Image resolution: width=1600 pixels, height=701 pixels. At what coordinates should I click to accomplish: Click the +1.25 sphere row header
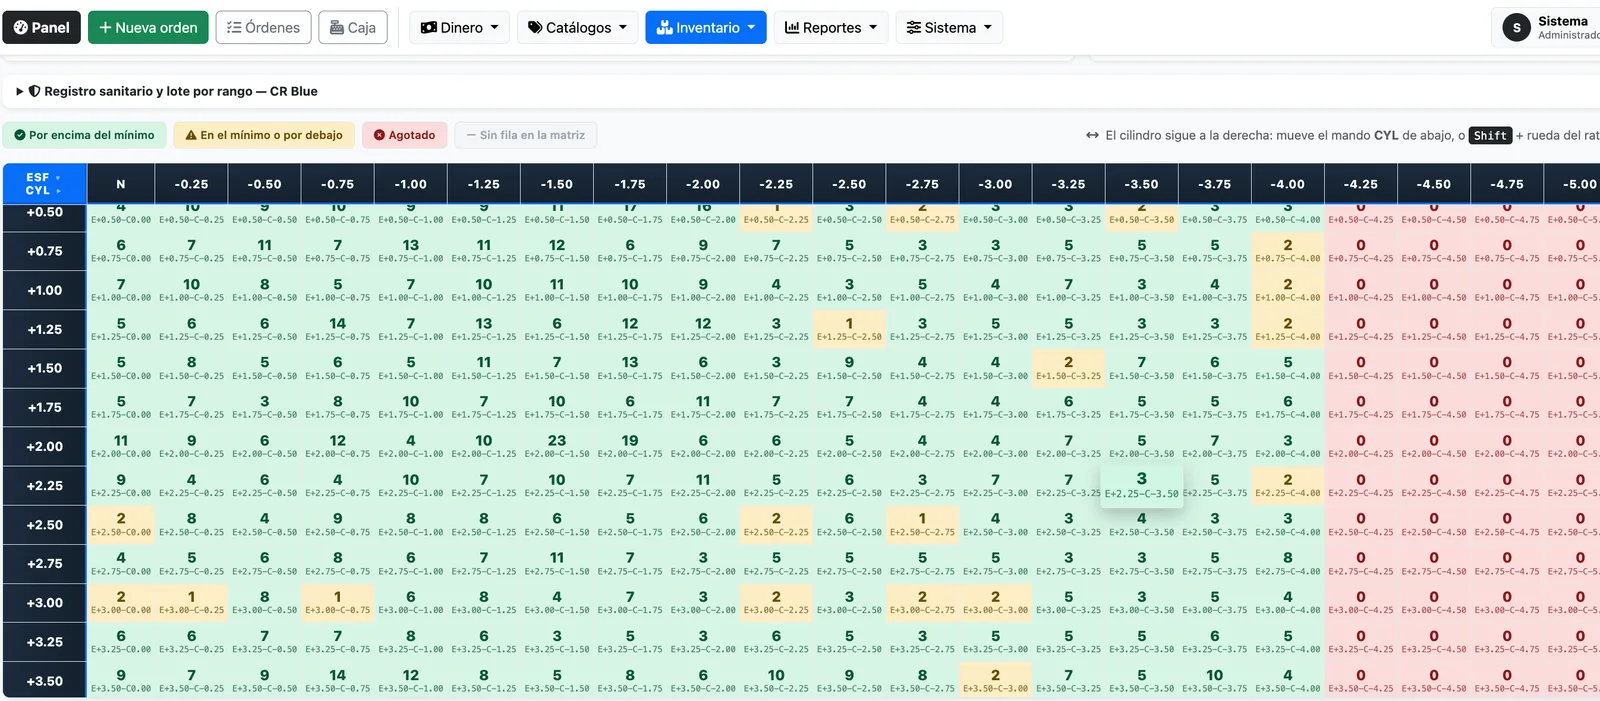[x=44, y=330]
